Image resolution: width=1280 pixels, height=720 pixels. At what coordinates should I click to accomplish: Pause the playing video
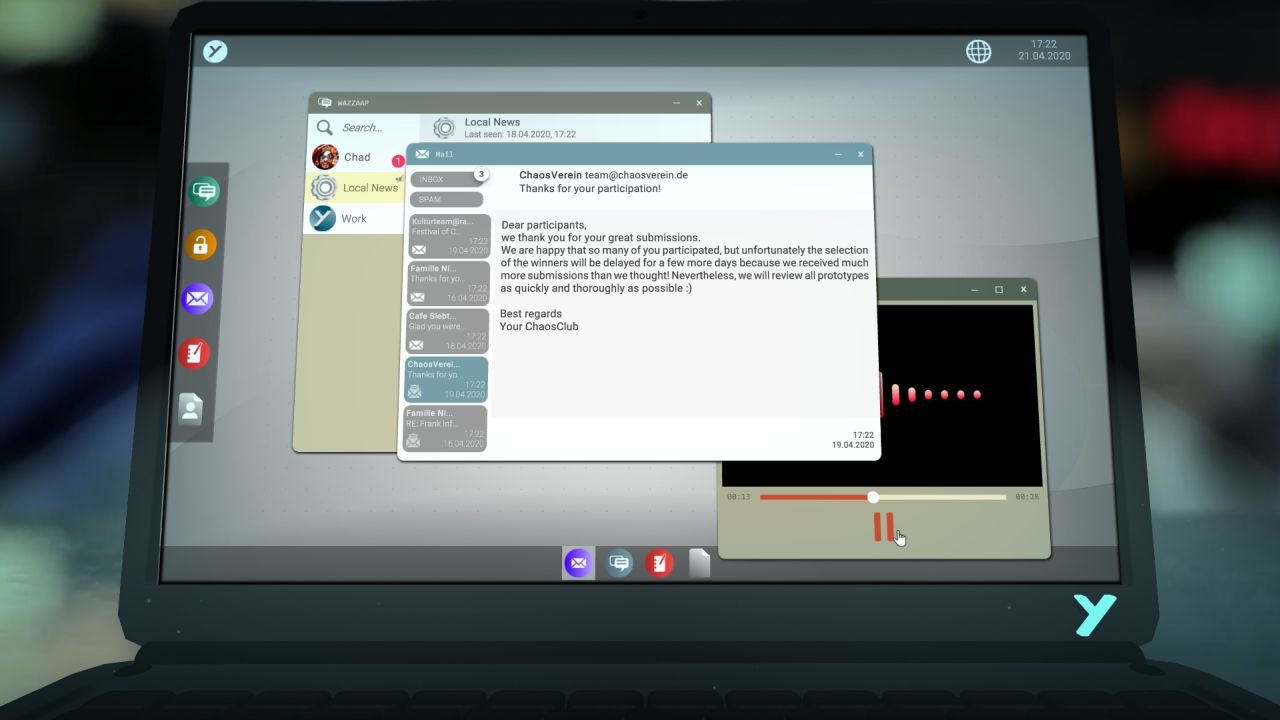coord(886,524)
